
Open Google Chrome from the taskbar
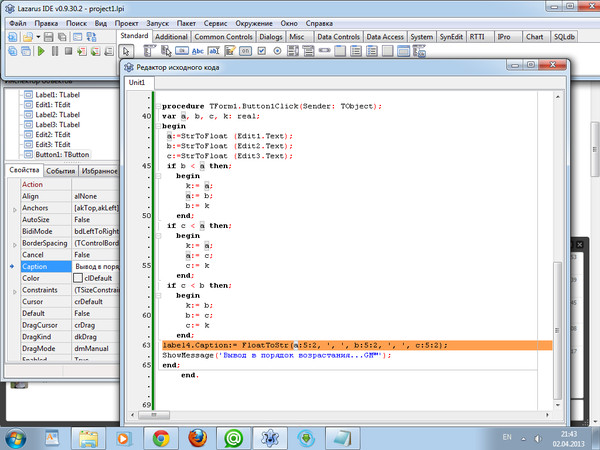(160, 437)
